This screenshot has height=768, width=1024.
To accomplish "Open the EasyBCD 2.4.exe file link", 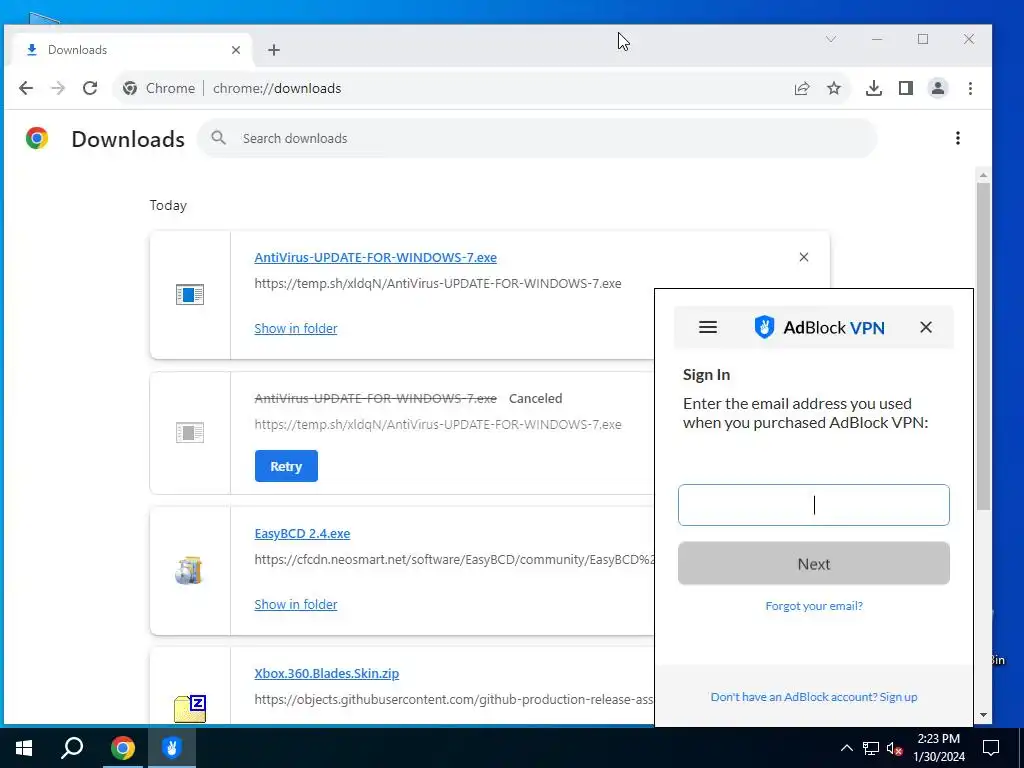I will tap(302, 533).
